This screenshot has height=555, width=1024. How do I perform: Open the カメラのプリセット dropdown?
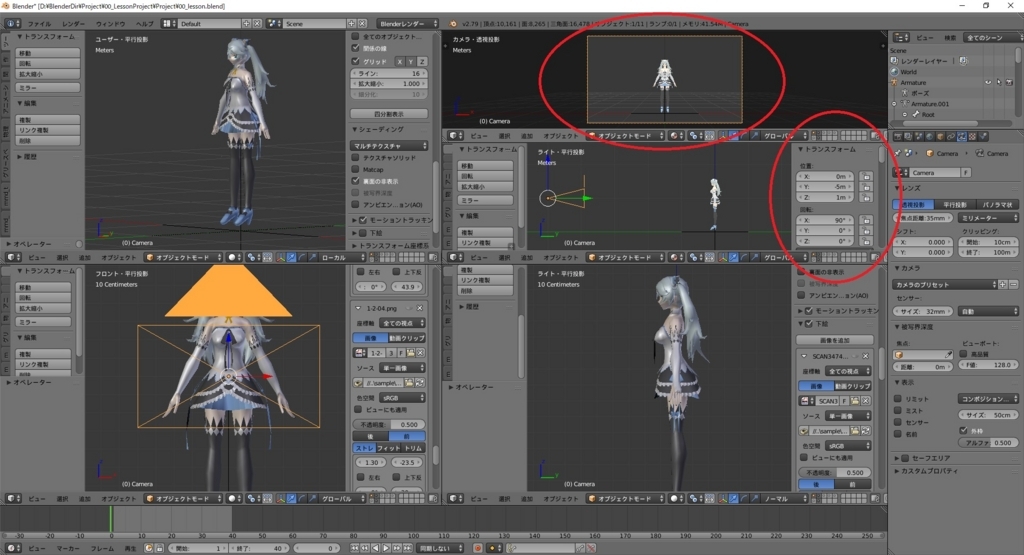[x=945, y=285]
